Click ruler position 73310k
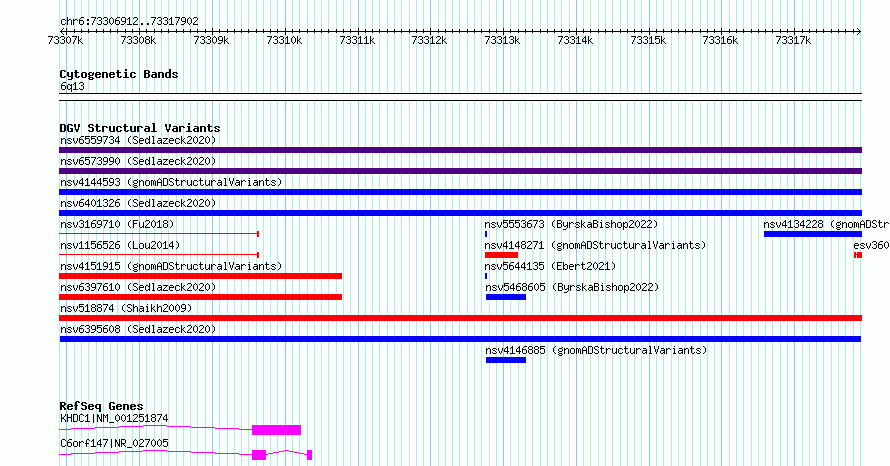890x466 pixels. (x=284, y=40)
